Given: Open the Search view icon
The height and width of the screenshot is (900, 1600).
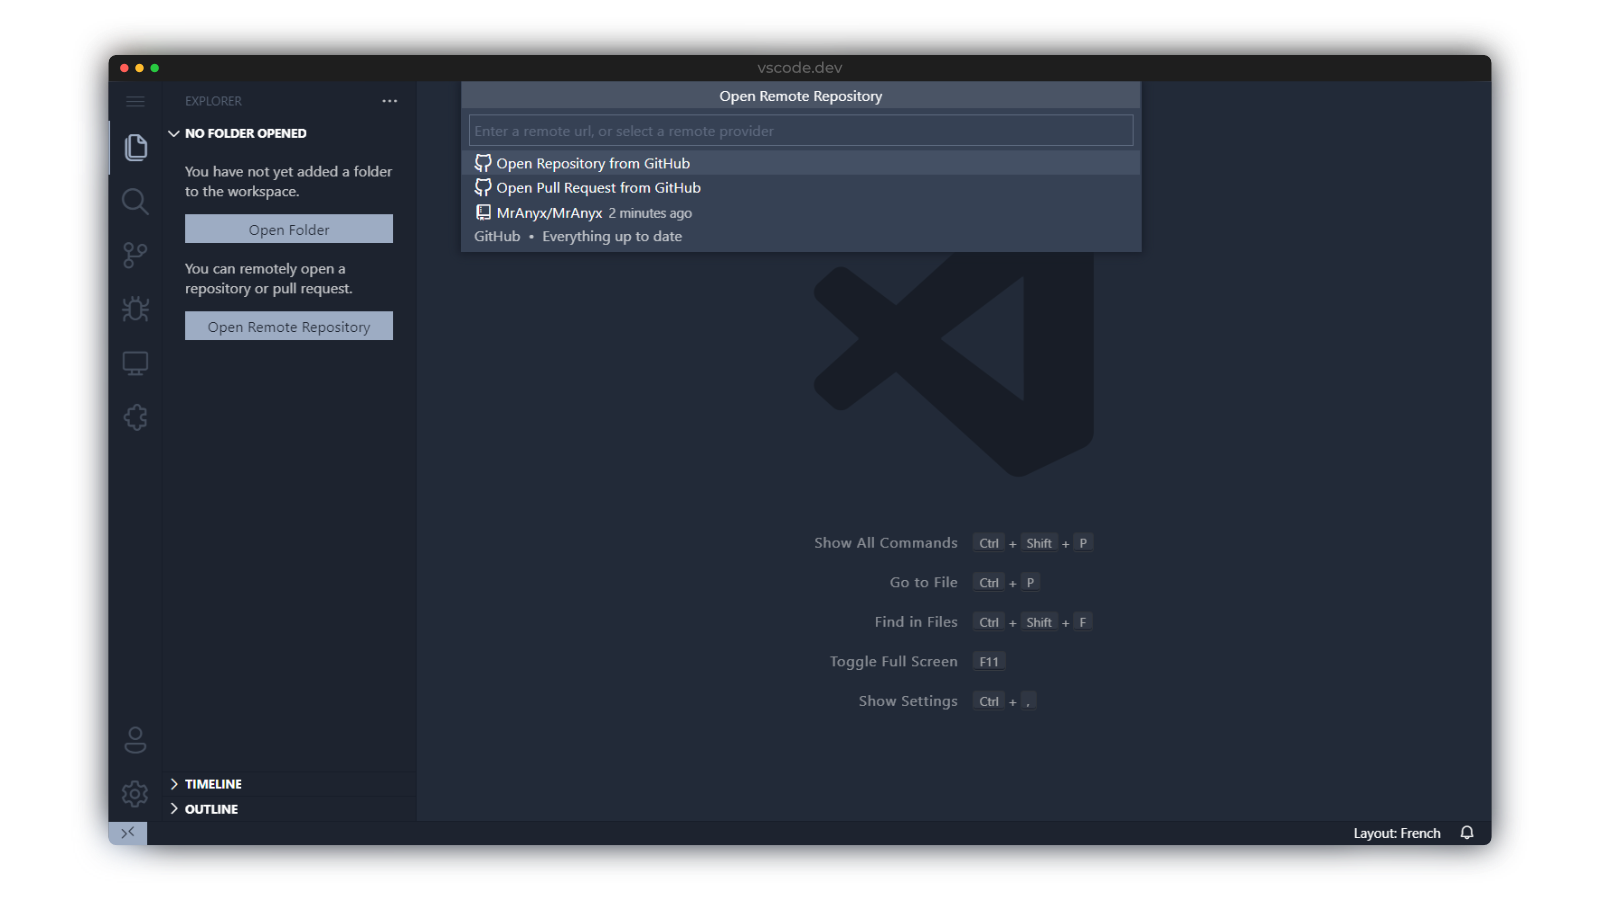Looking at the screenshot, I should coord(135,201).
